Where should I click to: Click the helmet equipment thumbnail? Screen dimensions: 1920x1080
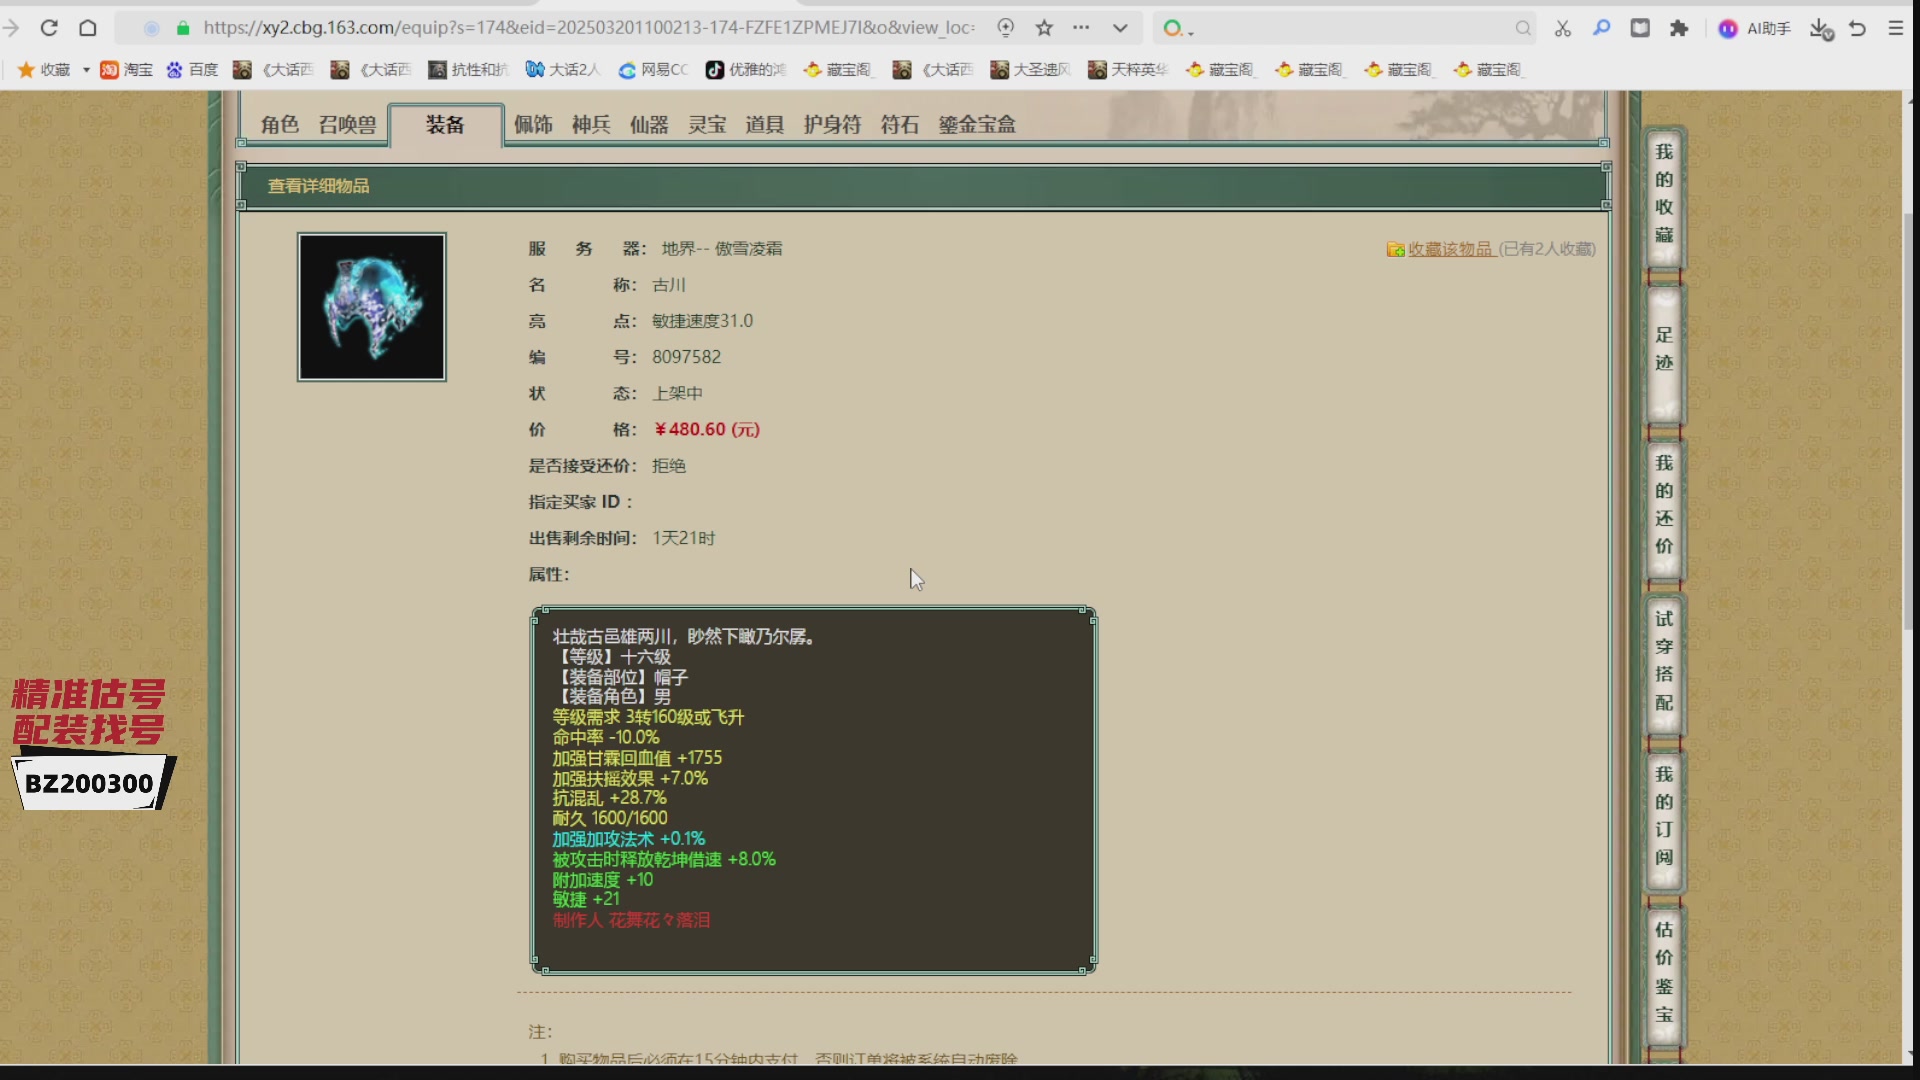point(371,307)
